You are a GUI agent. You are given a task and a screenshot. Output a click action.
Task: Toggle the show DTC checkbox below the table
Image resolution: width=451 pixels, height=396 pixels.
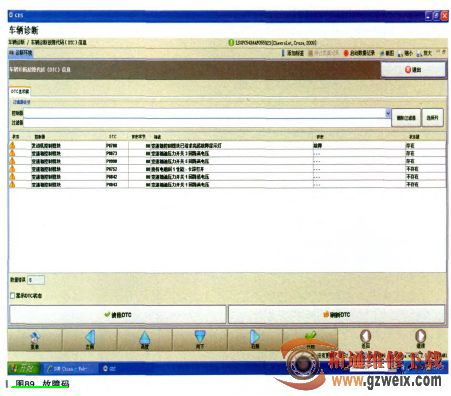coord(13,295)
